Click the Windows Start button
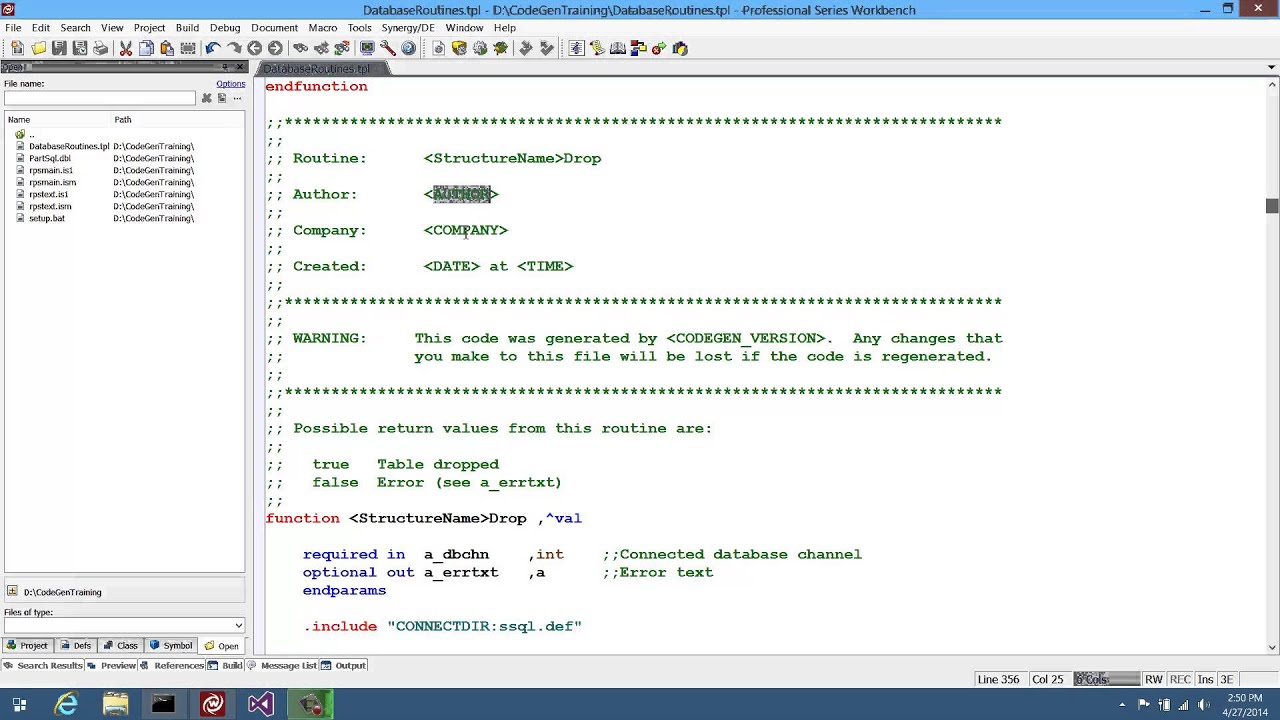Image resolution: width=1280 pixels, height=720 pixels. tap(19, 704)
